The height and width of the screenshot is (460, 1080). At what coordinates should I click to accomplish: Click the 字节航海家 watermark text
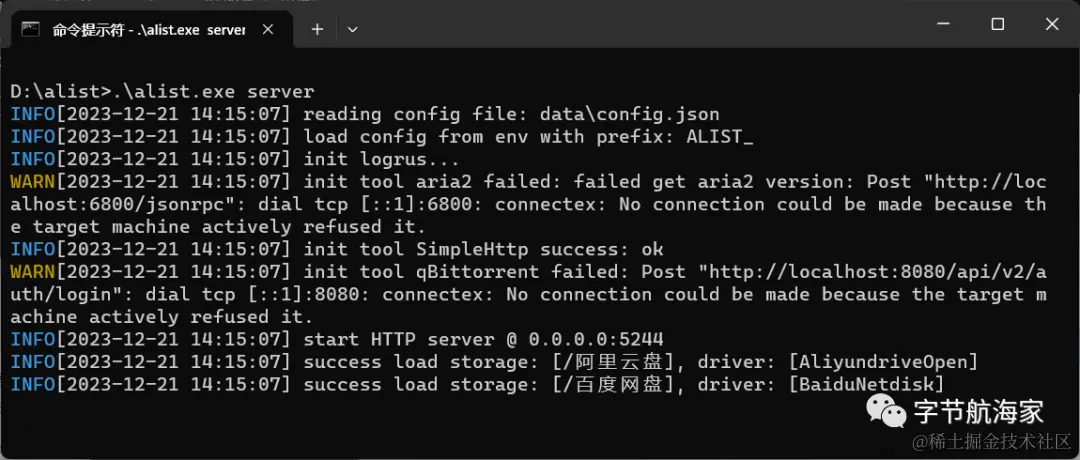click(979, 412)
